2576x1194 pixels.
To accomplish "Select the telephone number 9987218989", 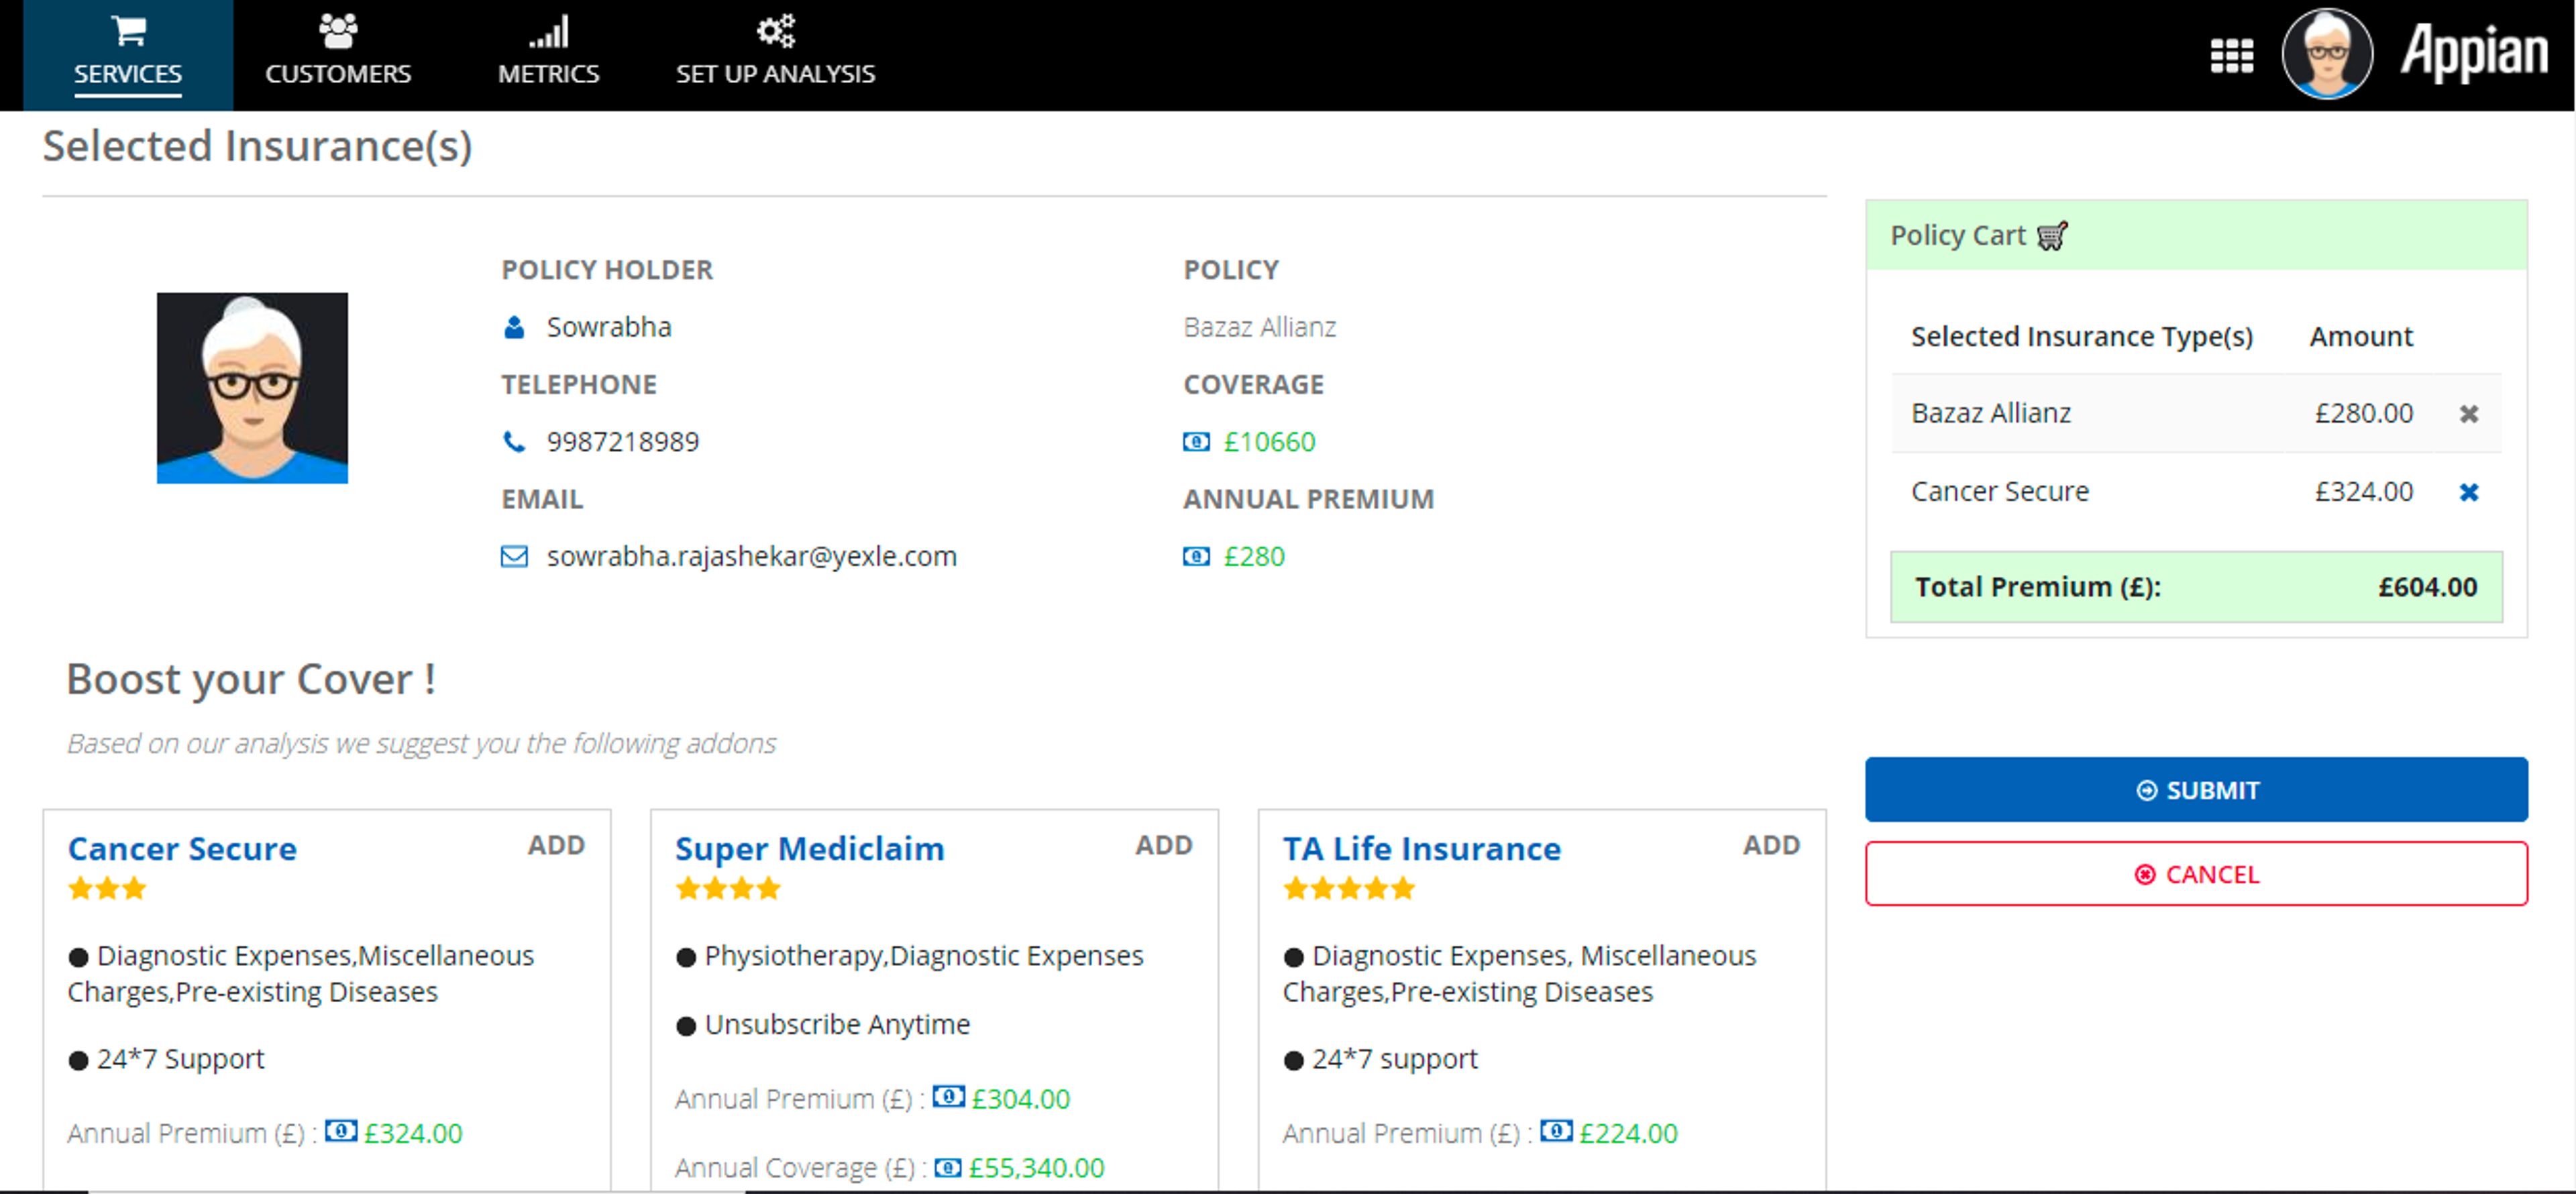I will pos(622,441).
